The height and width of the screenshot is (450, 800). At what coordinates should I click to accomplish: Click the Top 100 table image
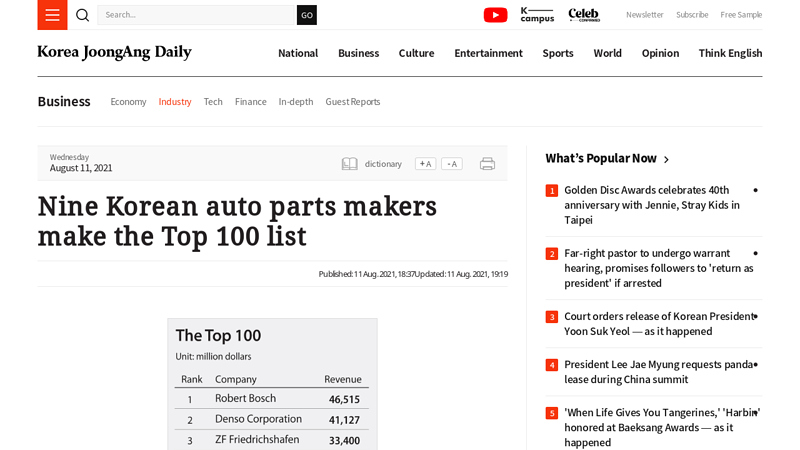(x=272, y=384)
